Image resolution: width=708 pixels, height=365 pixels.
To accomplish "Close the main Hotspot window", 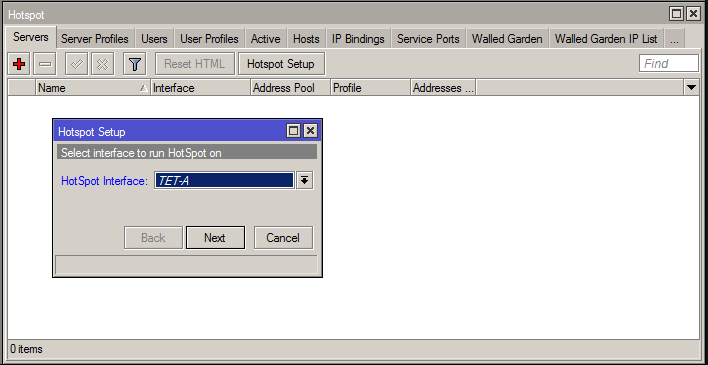I will pos(693,14).
